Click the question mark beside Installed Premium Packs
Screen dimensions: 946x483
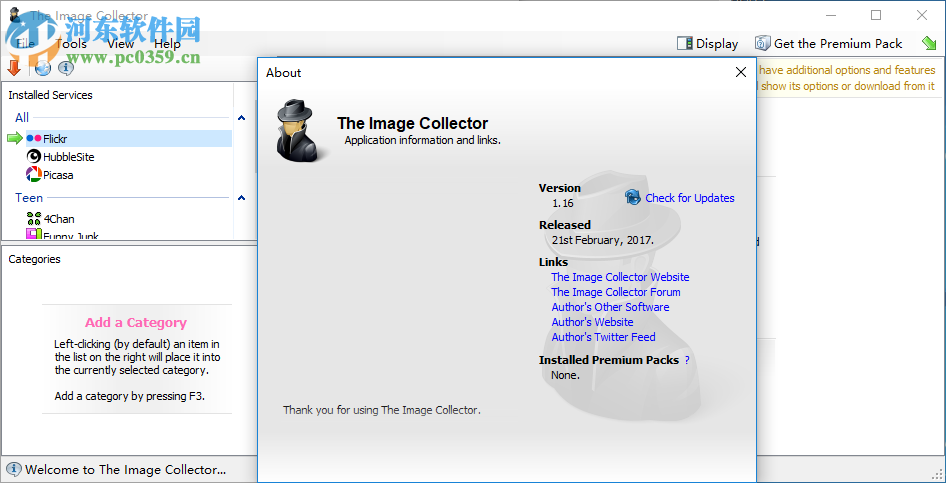(687, 360)
